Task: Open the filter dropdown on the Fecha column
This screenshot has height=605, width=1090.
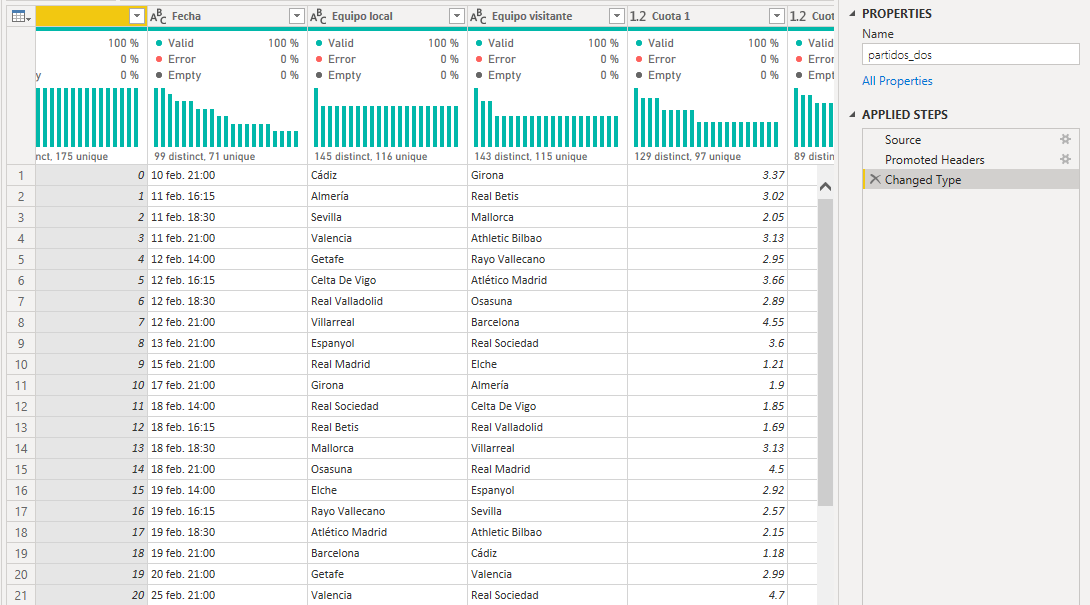Action: click(x=296, y=17)
